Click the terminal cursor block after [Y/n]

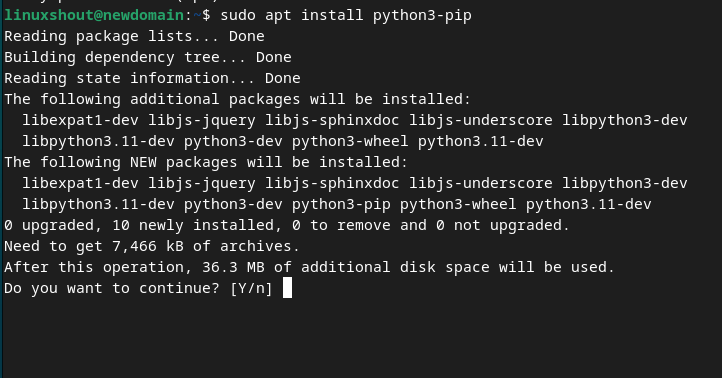[x=287, y=288]
